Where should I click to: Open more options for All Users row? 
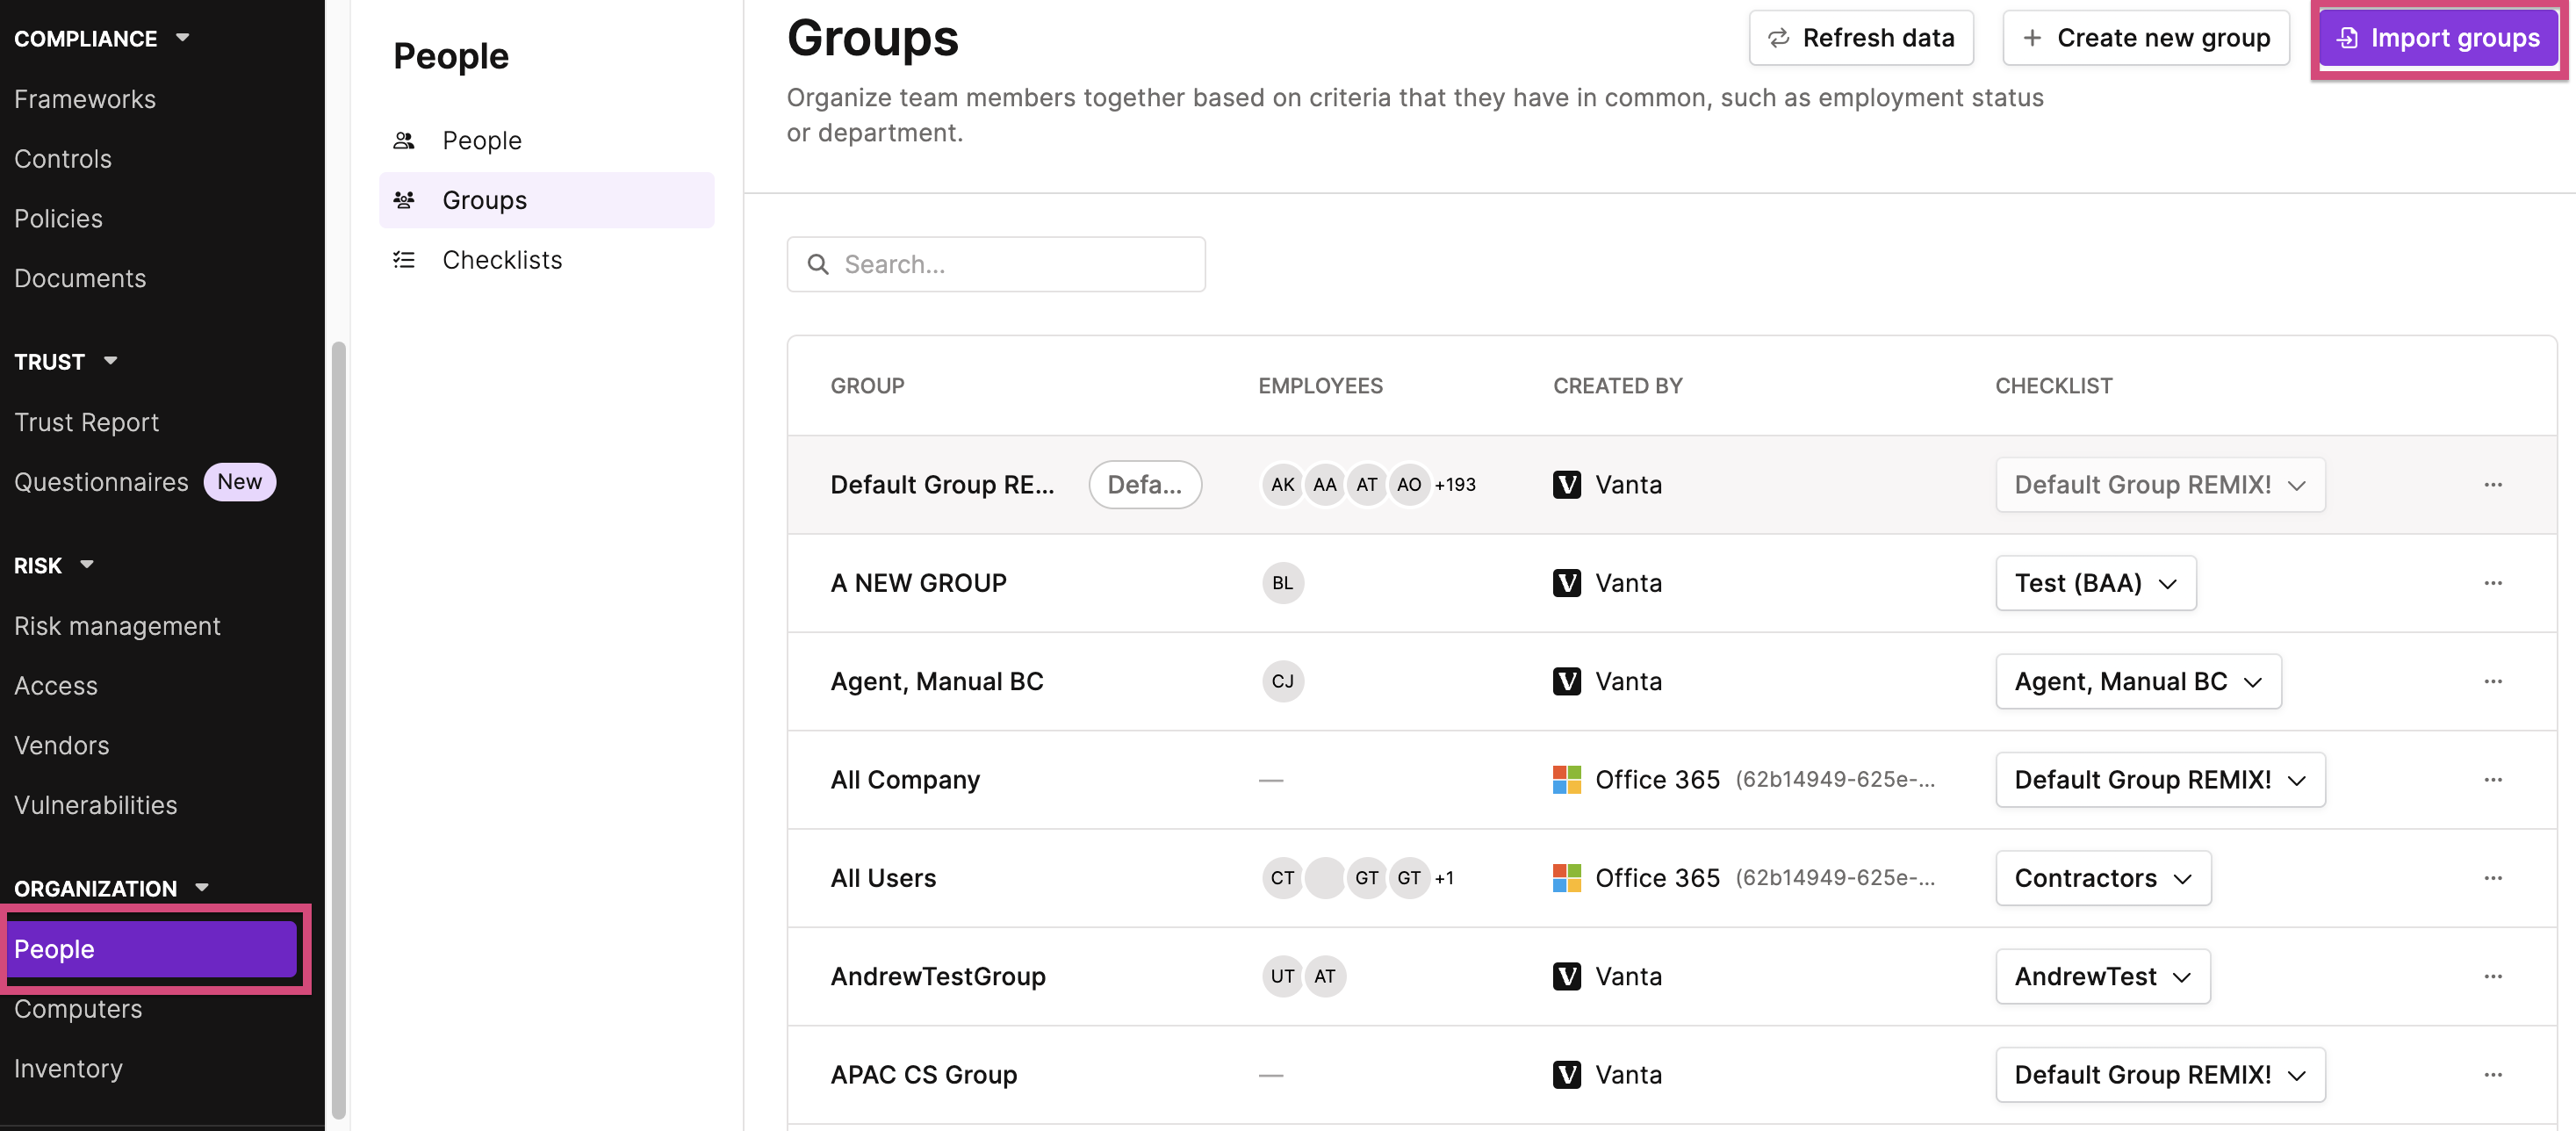(2492, 878)
